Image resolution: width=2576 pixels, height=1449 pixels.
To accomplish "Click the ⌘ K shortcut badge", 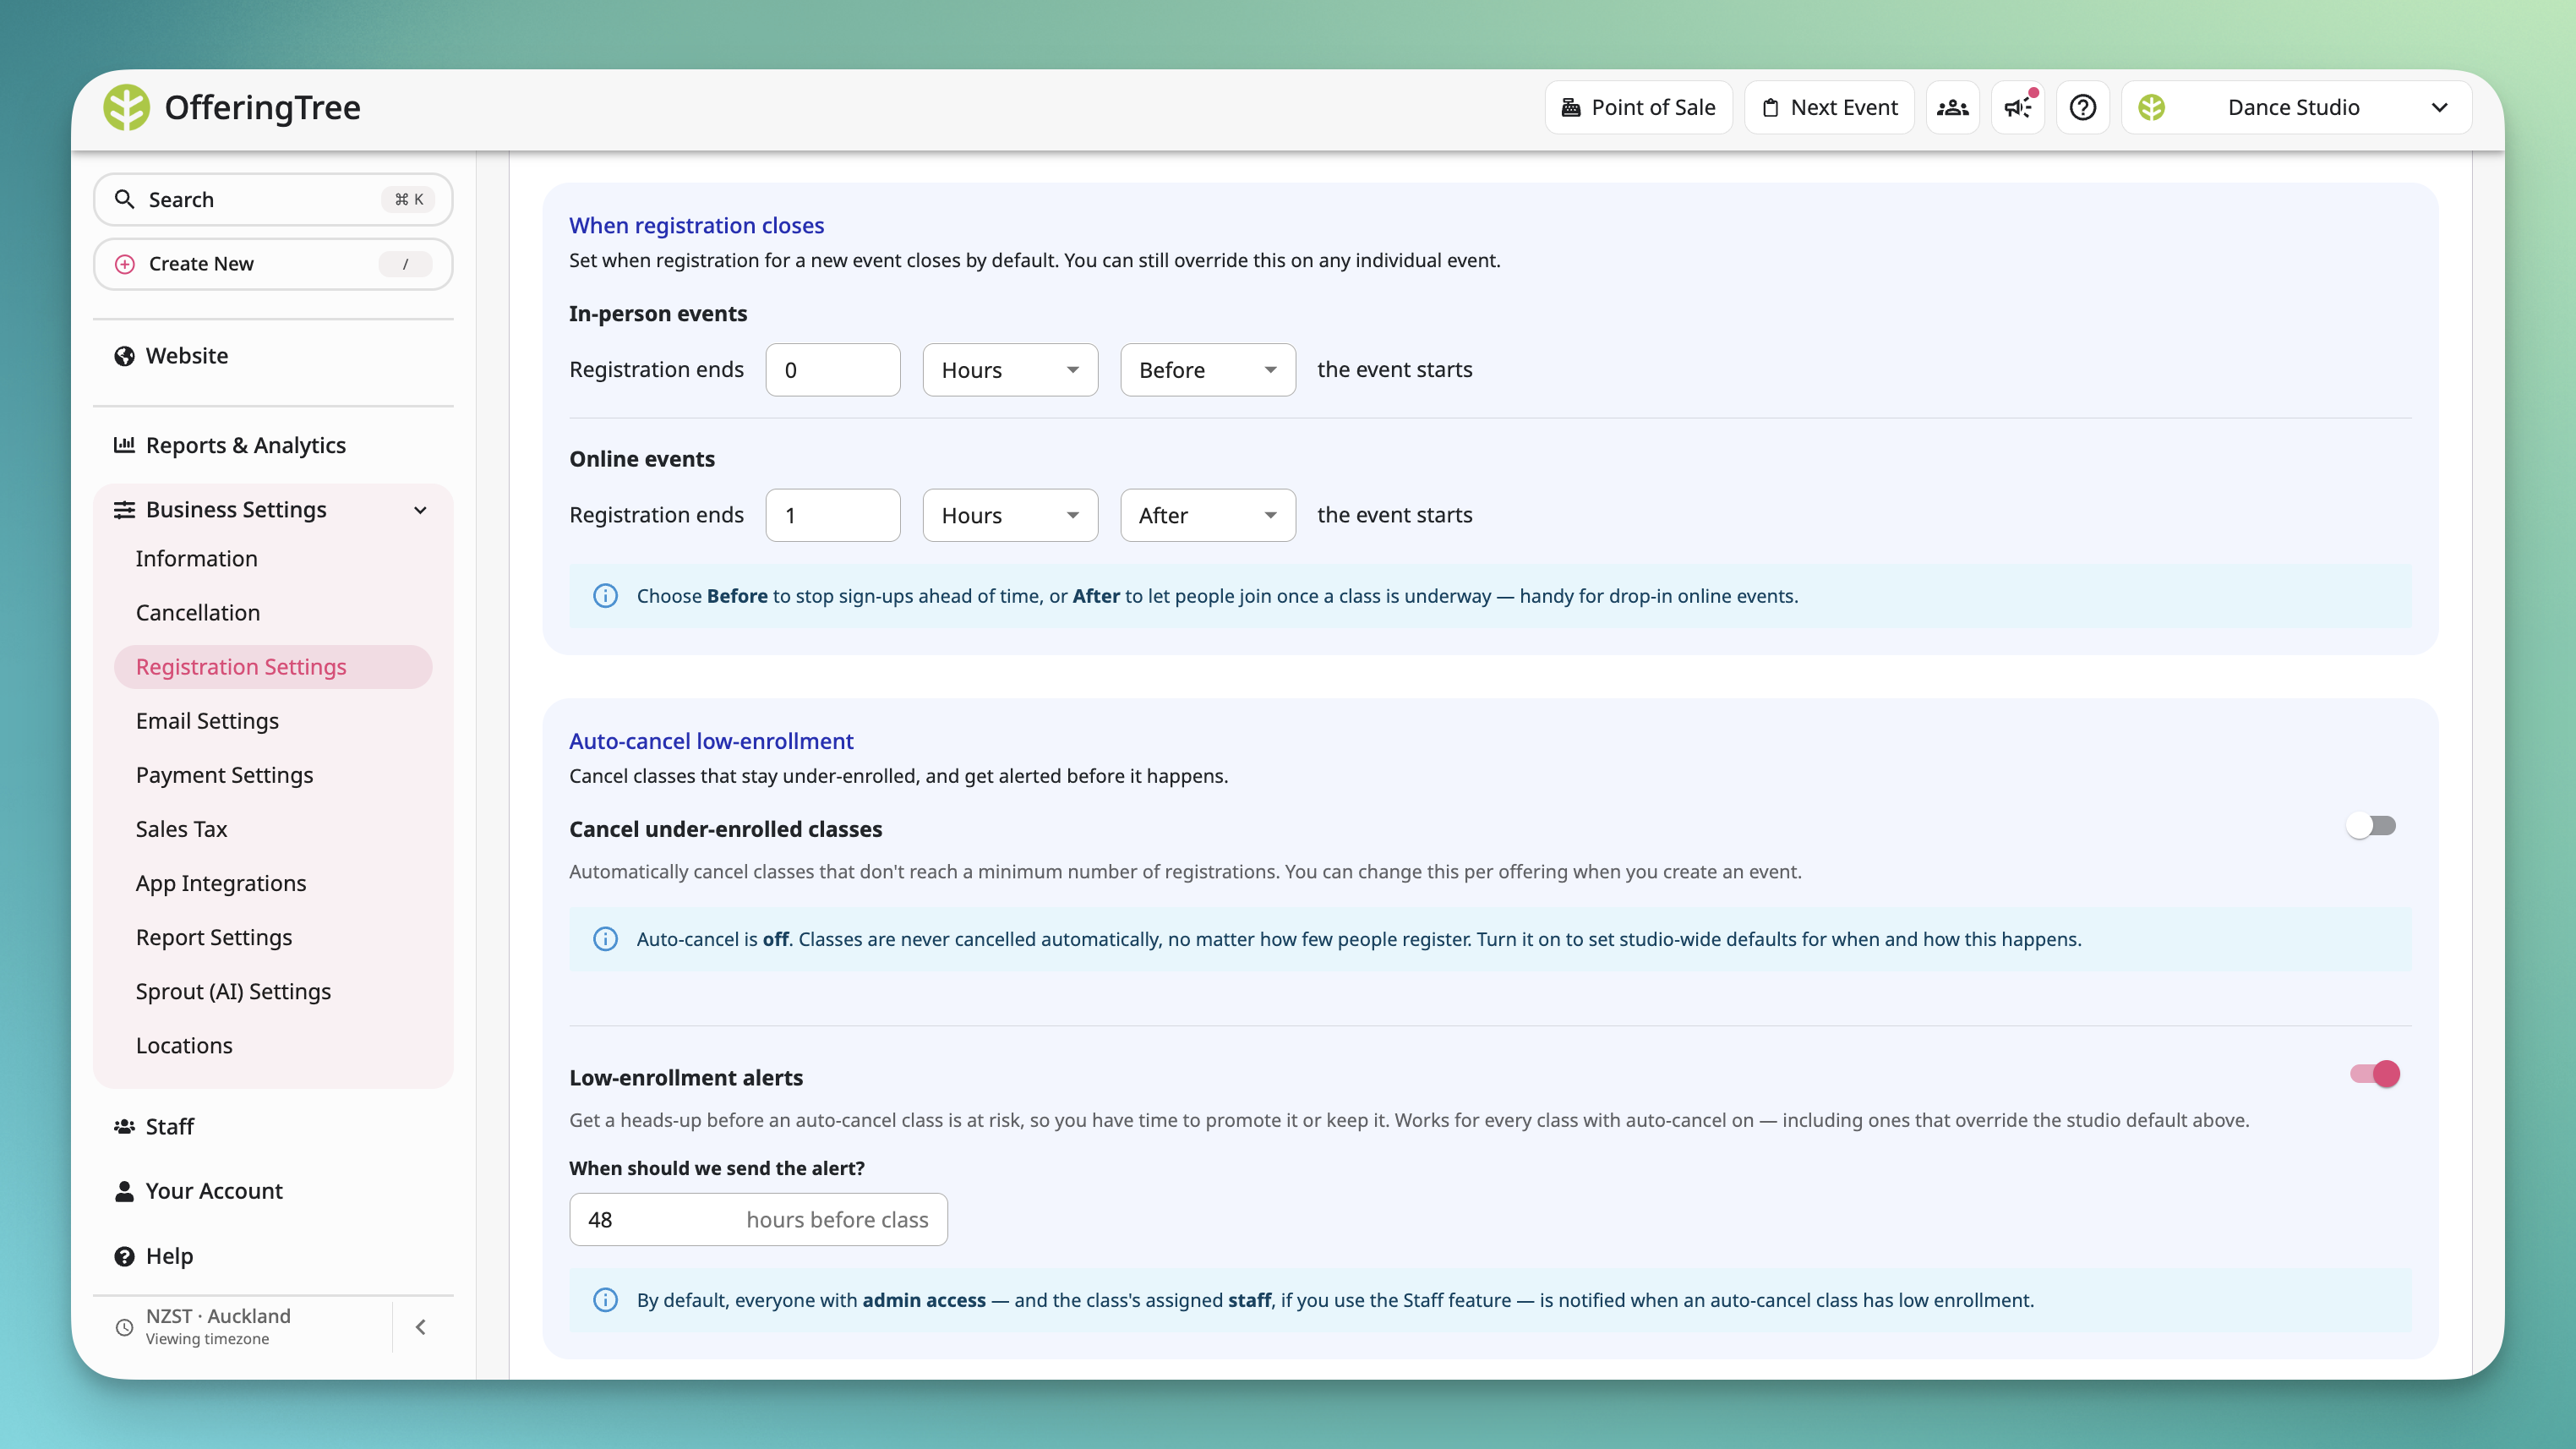I will tap(408, 199).
